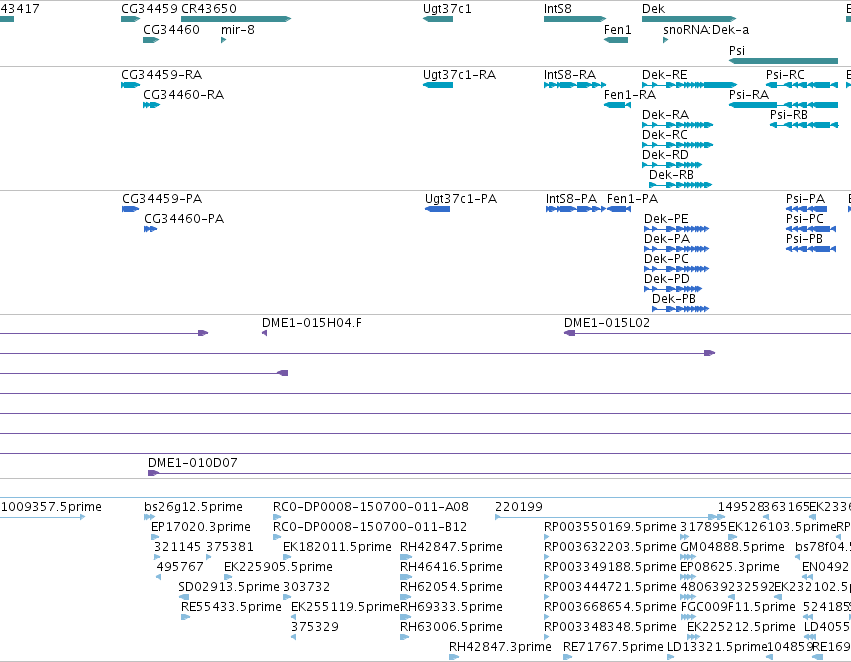Open transcript CG34459-RA label
The height and width of the screenshot is (662, 851).
(x=161, y=74)
